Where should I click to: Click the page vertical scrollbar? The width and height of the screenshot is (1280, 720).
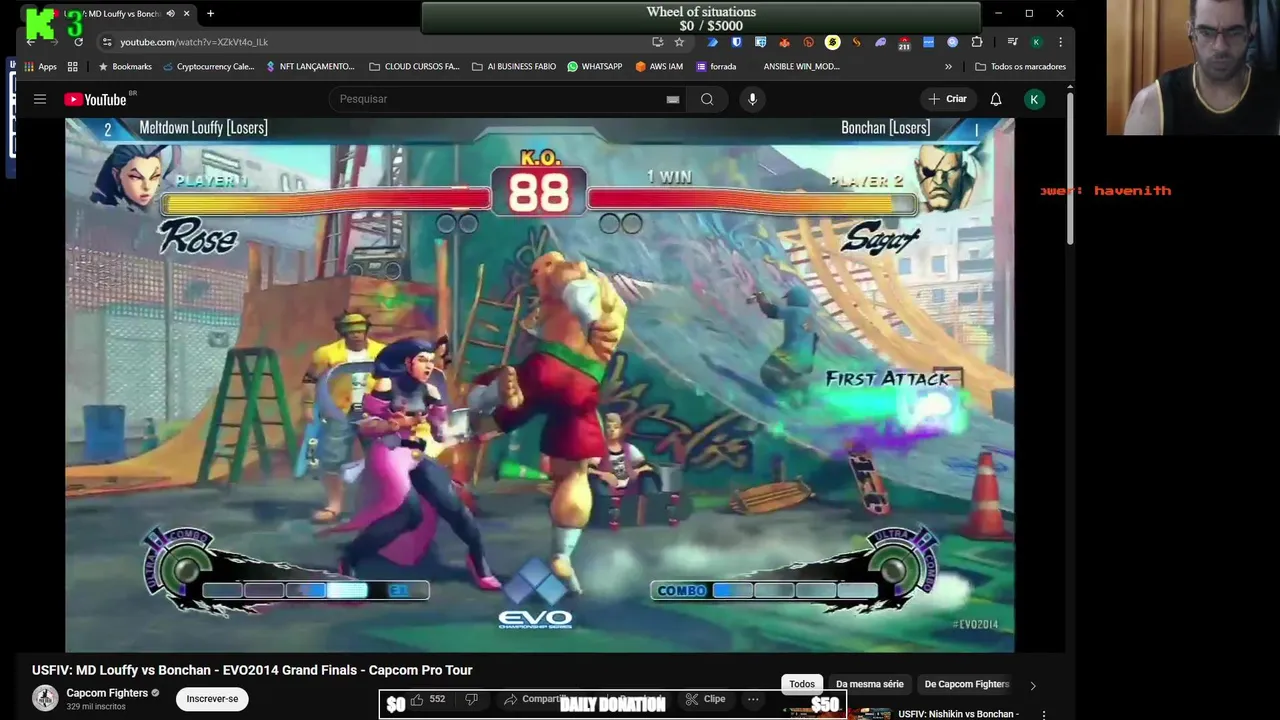[1070, 170]
